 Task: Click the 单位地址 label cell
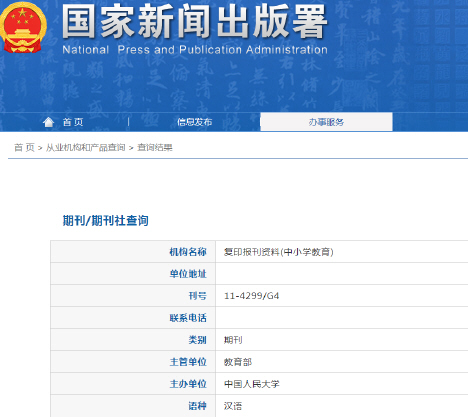point(133,274)
